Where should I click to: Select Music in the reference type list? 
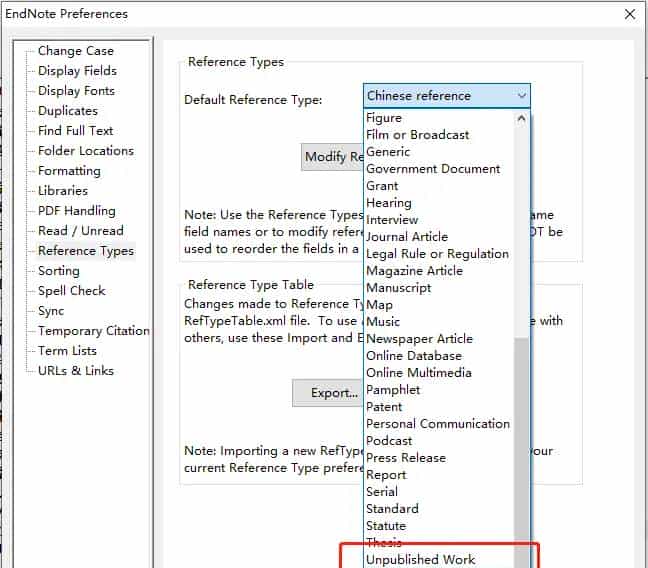440,321
